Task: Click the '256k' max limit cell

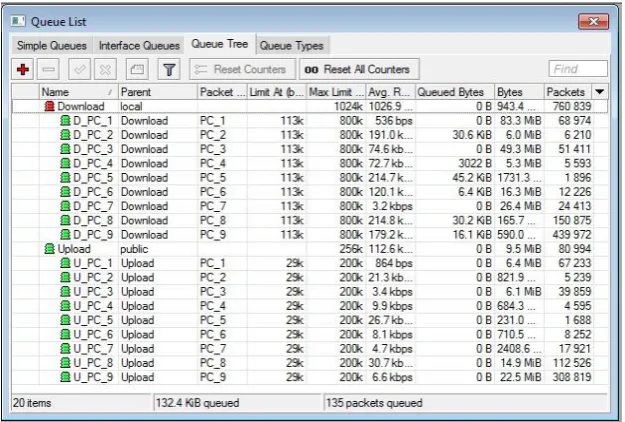Action: (x=351, y=249)
